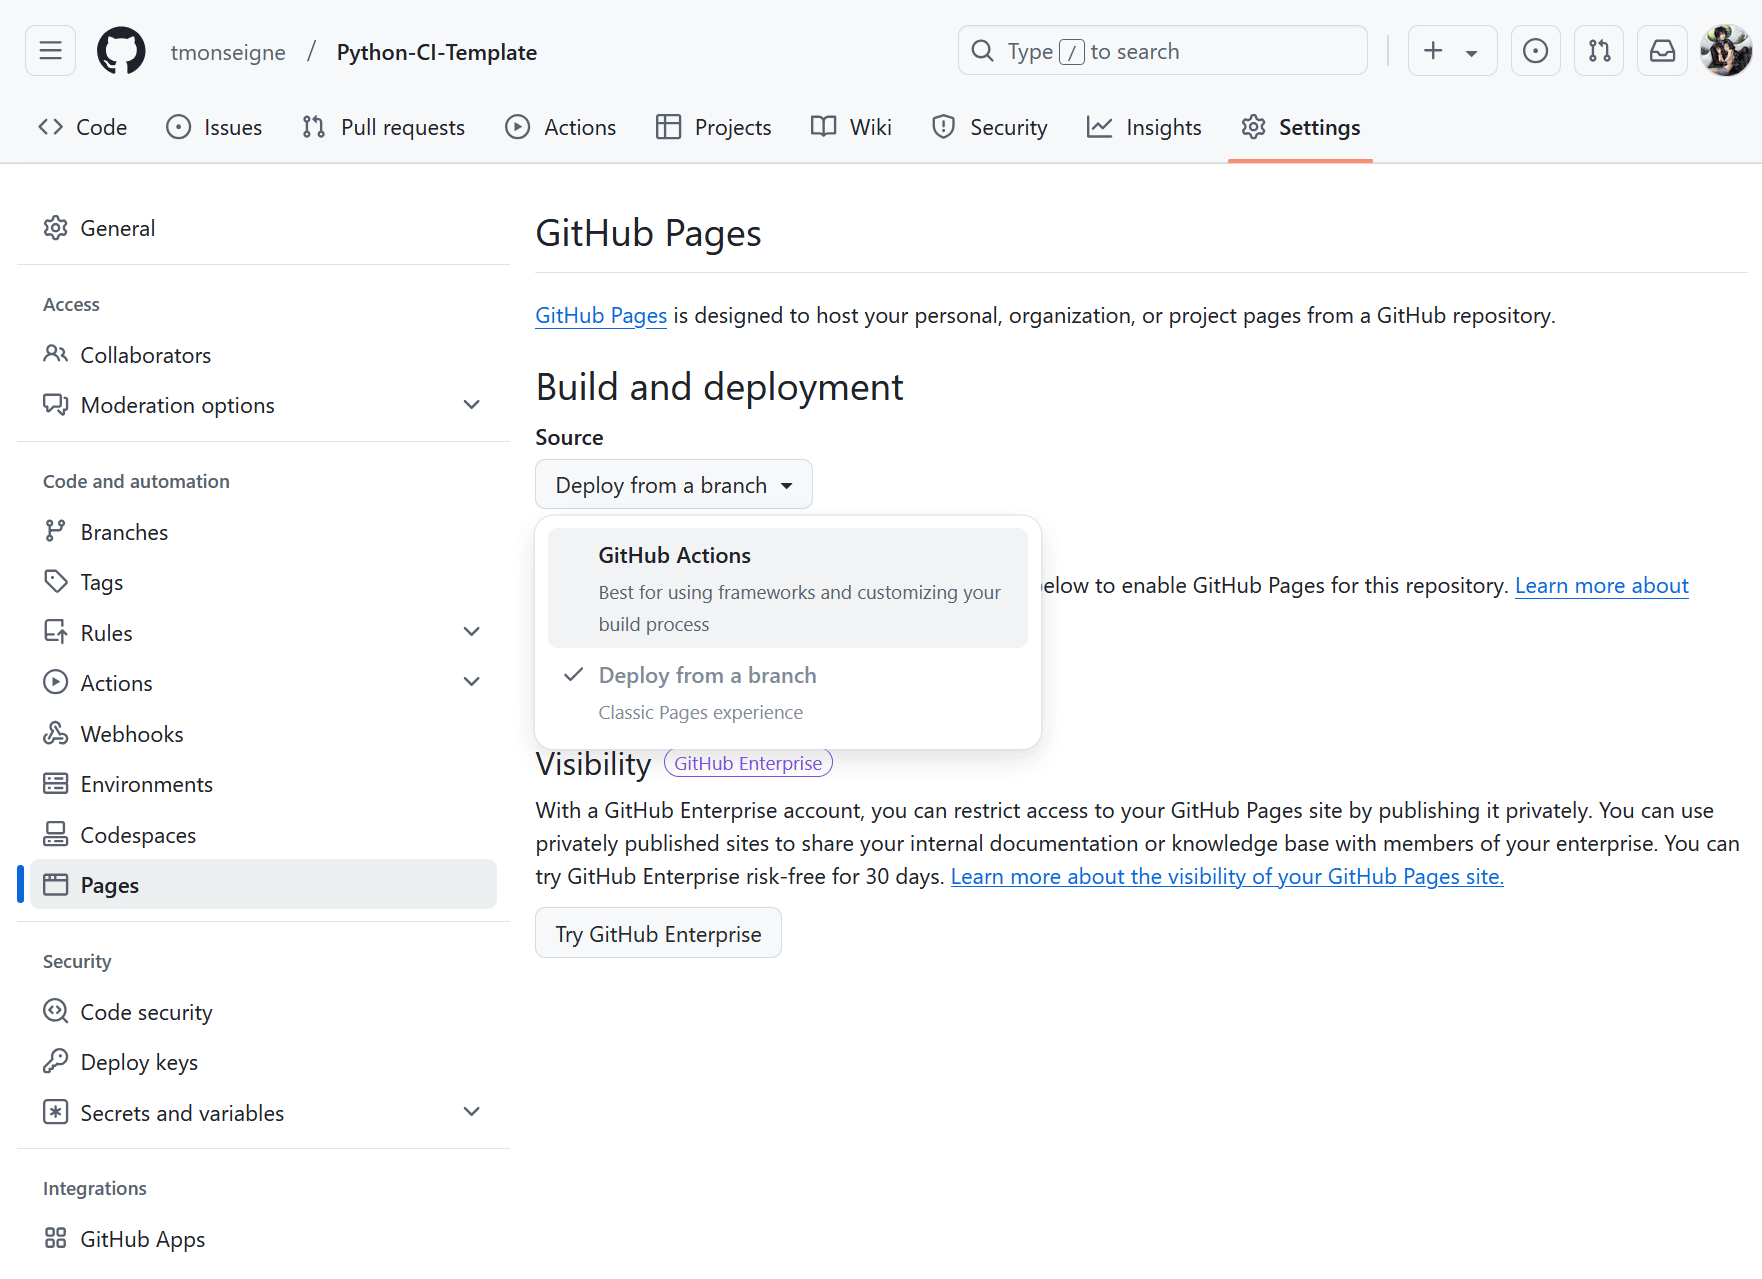Open the Actions repository tab
The width and height of the screenshot is (1762, 1279).
561,128
